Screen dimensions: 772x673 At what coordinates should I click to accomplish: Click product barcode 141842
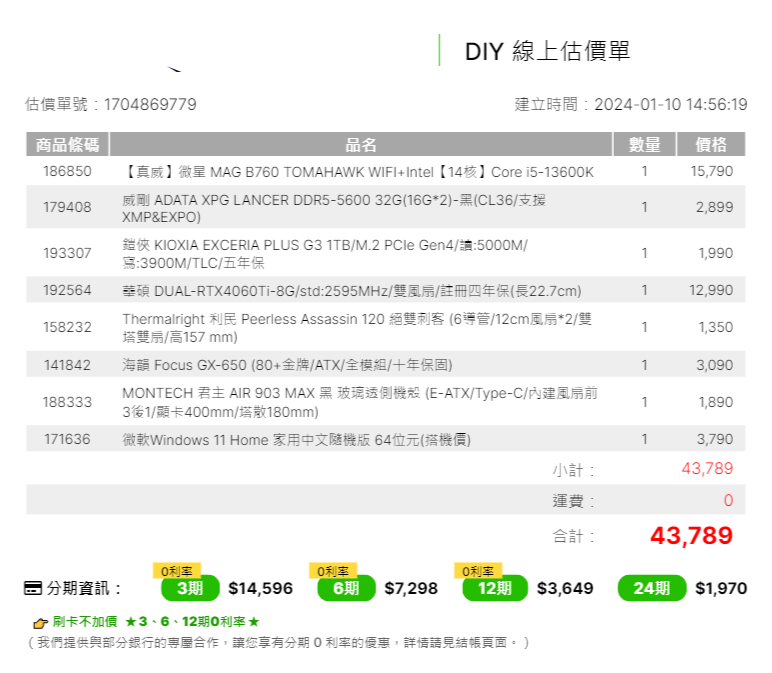(x=67, y=365)
